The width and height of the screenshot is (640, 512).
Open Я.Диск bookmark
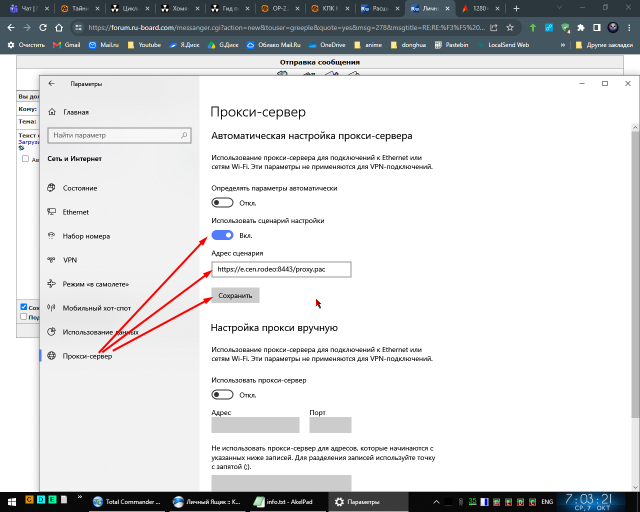(184, 45)
